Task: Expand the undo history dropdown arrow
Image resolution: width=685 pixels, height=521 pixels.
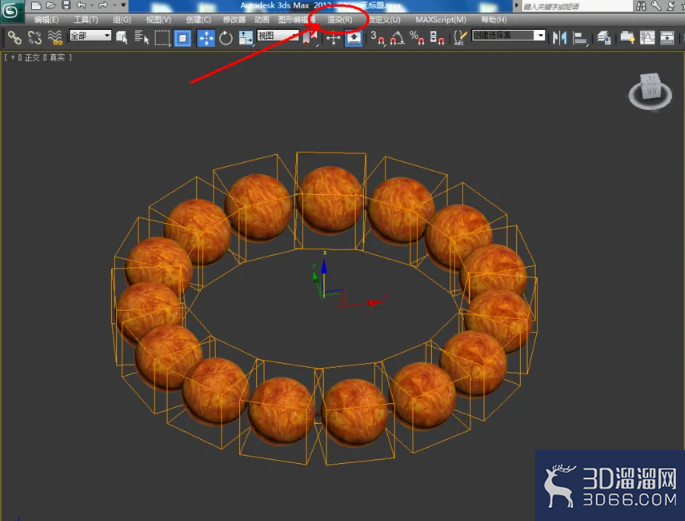Action: [x=92, y=6]
